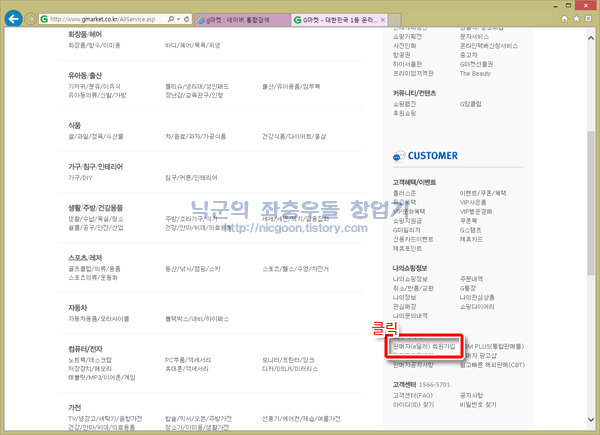Go back with the browser back arrow
The image size is (600, 435).
(x=13, y=18)
